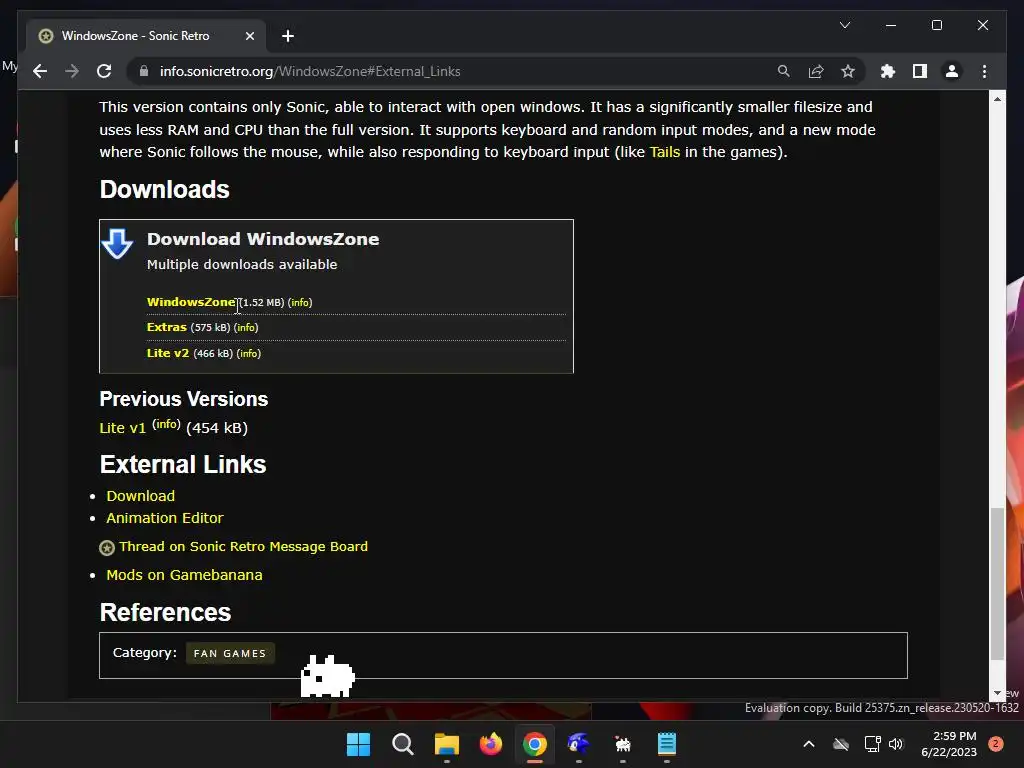
Task: Click the browser forward arrow
Action: [x=72, y=71]
